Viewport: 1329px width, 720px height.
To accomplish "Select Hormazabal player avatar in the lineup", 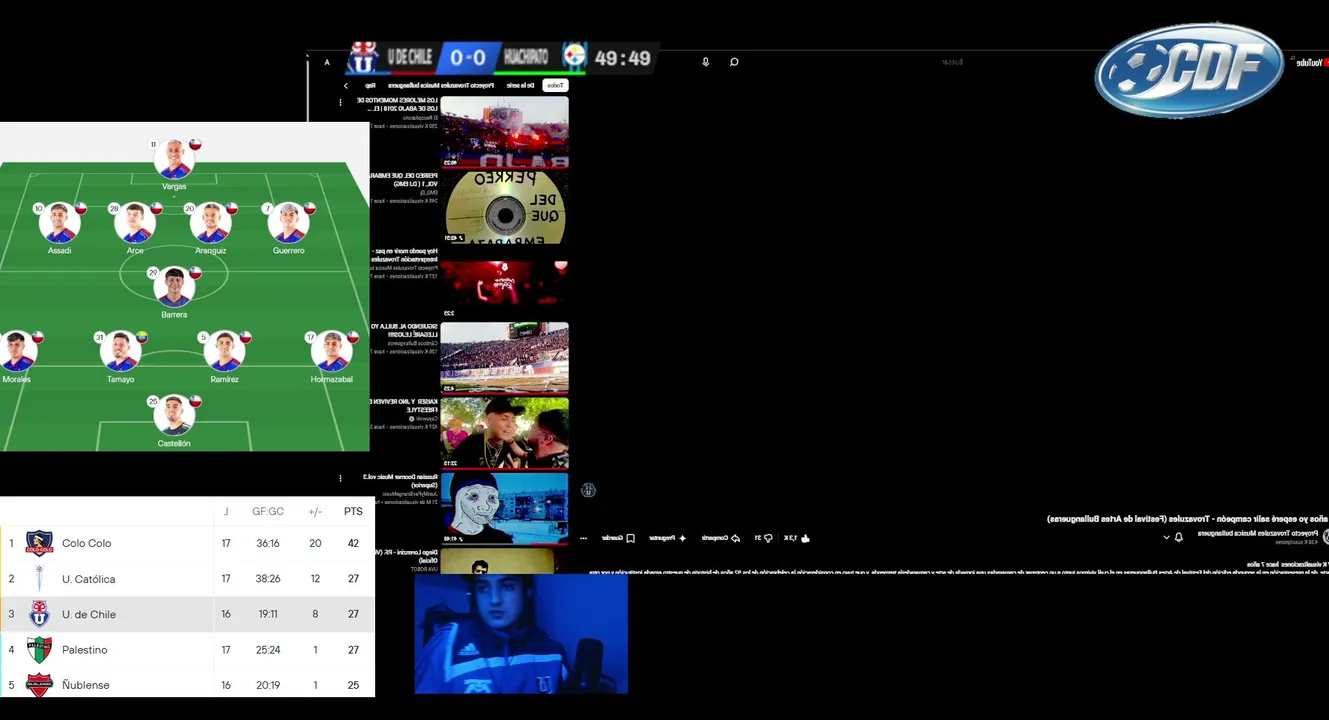I will [x=331, y=351].
